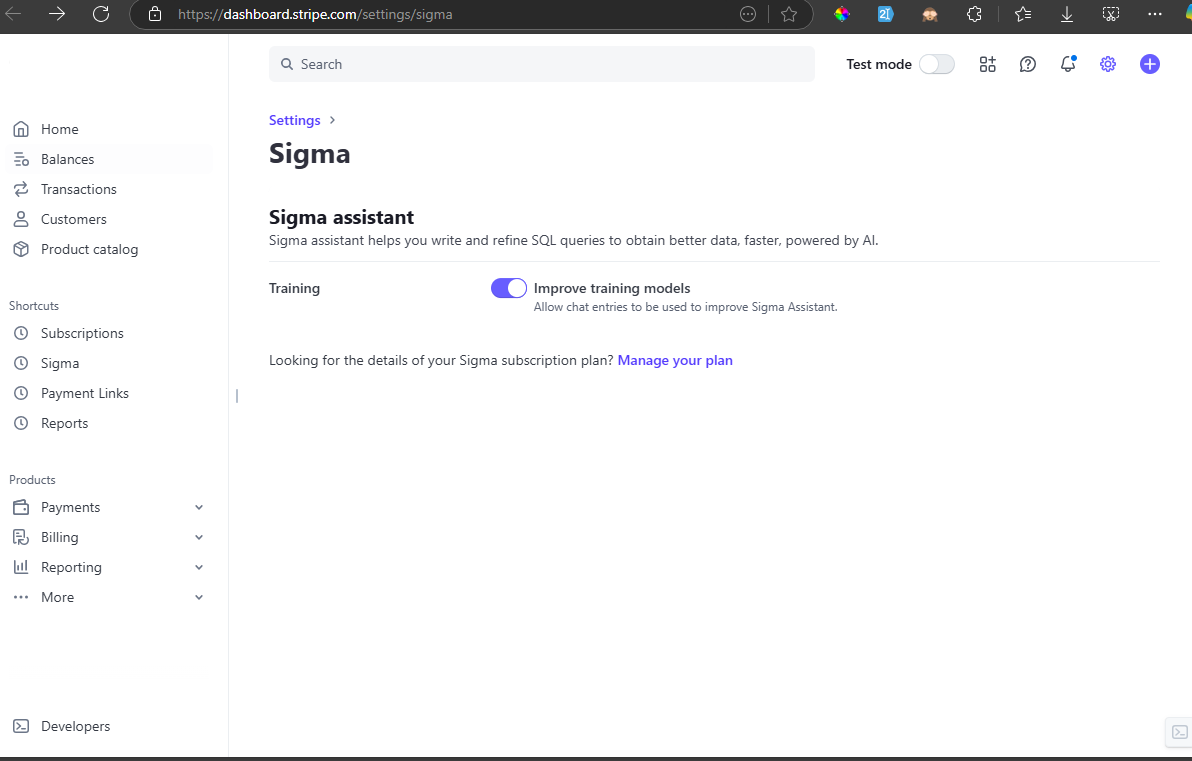Toggle Test mode switch
1192x761 pixels.
coord(937,64)
